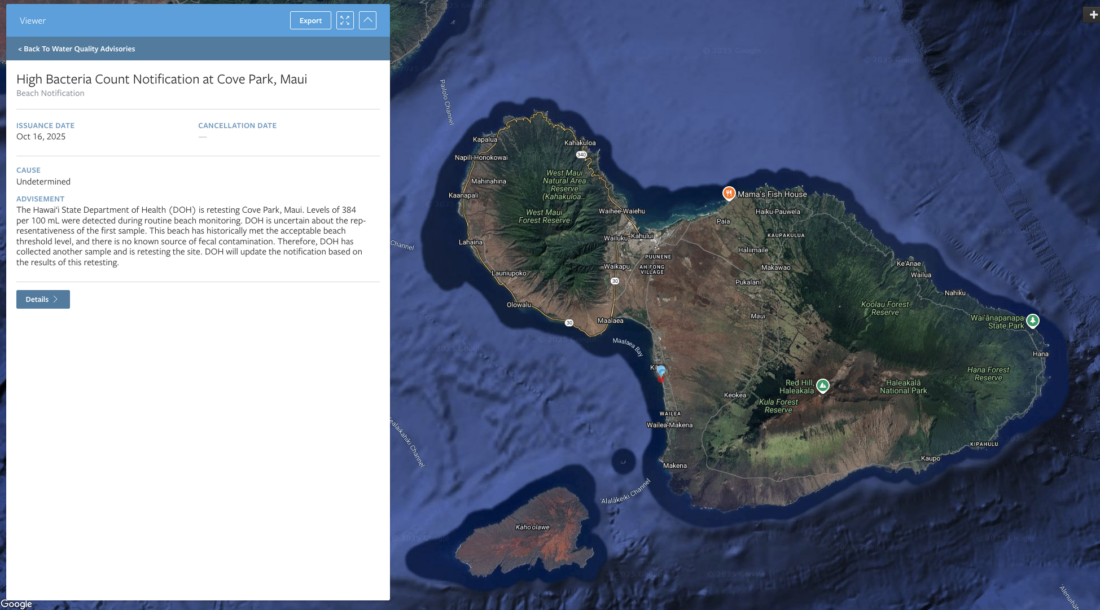Click the Route 340 shield near Kahakuloa
The width and height of the screenshot is (1100, 610).
point(581,154)
